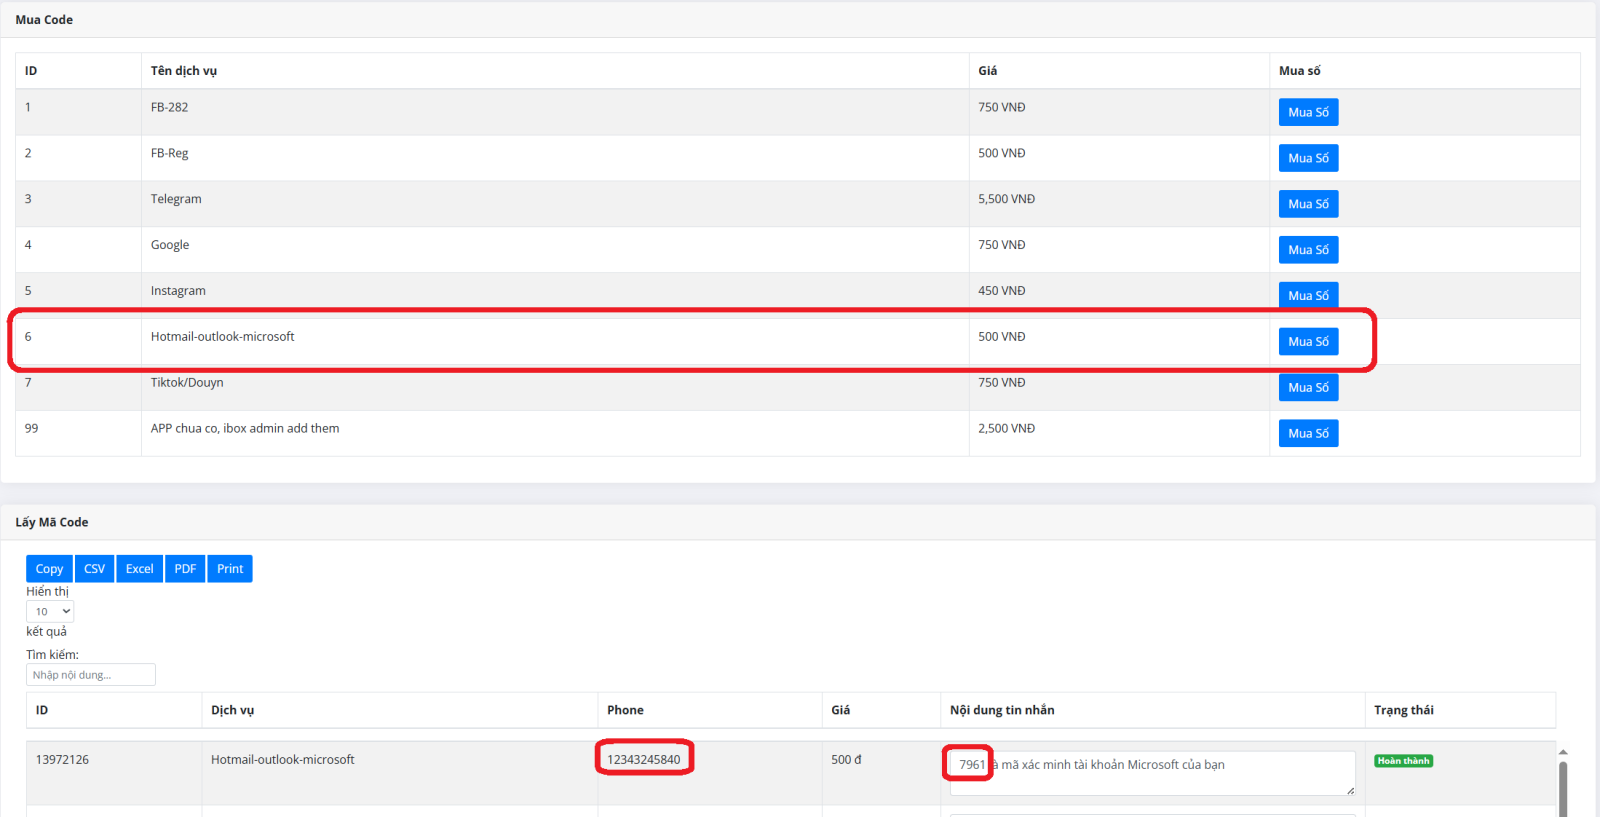Open the Hiển thị results count dropdown
Screen dimensions: 1600x817
click(50, 612)
